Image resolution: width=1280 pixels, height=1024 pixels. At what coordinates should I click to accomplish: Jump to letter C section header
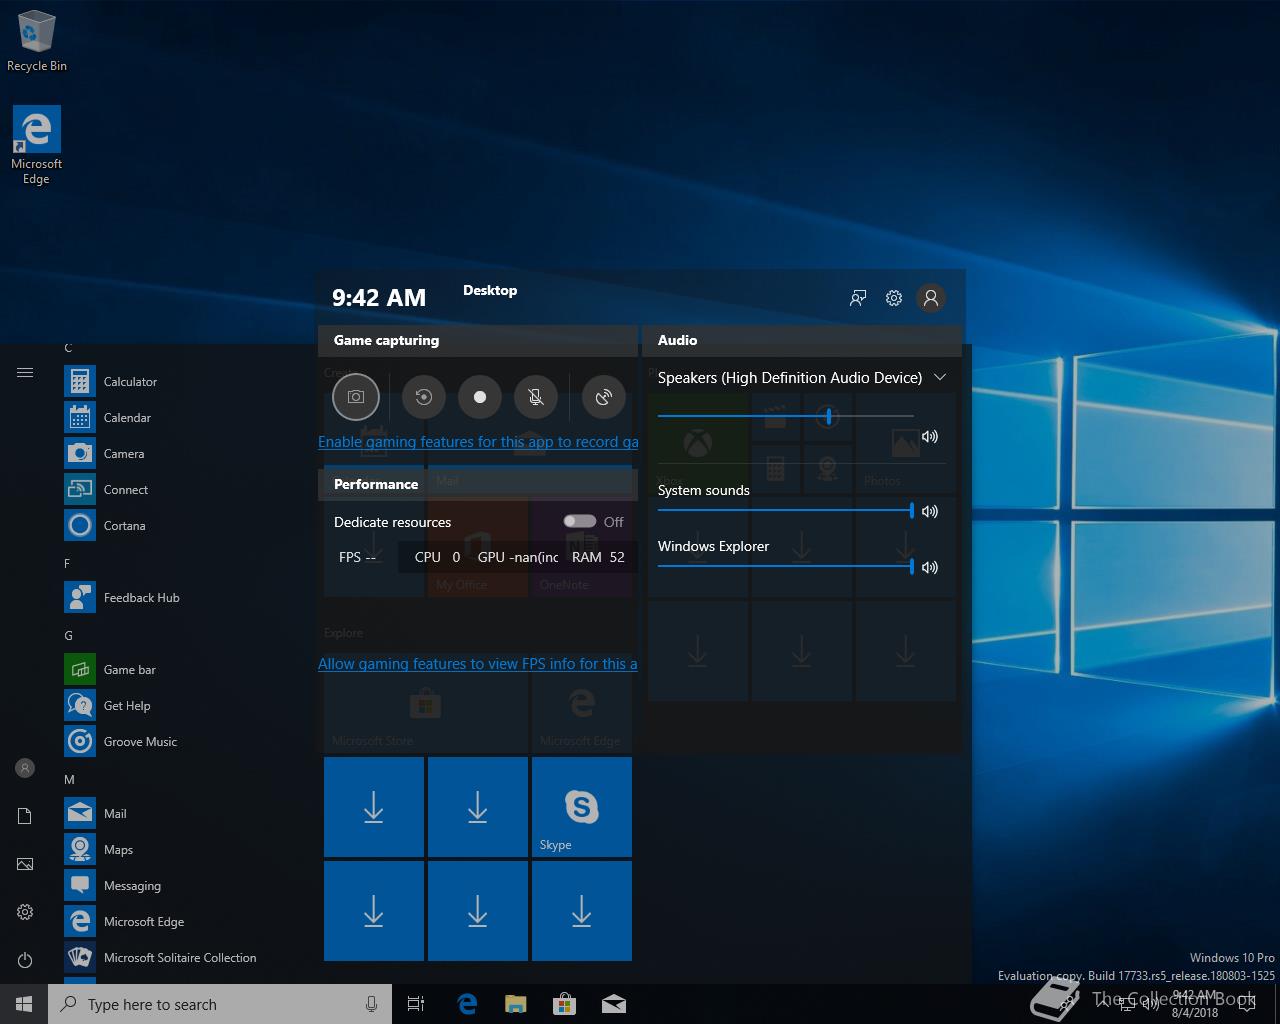tap(68, 348)
